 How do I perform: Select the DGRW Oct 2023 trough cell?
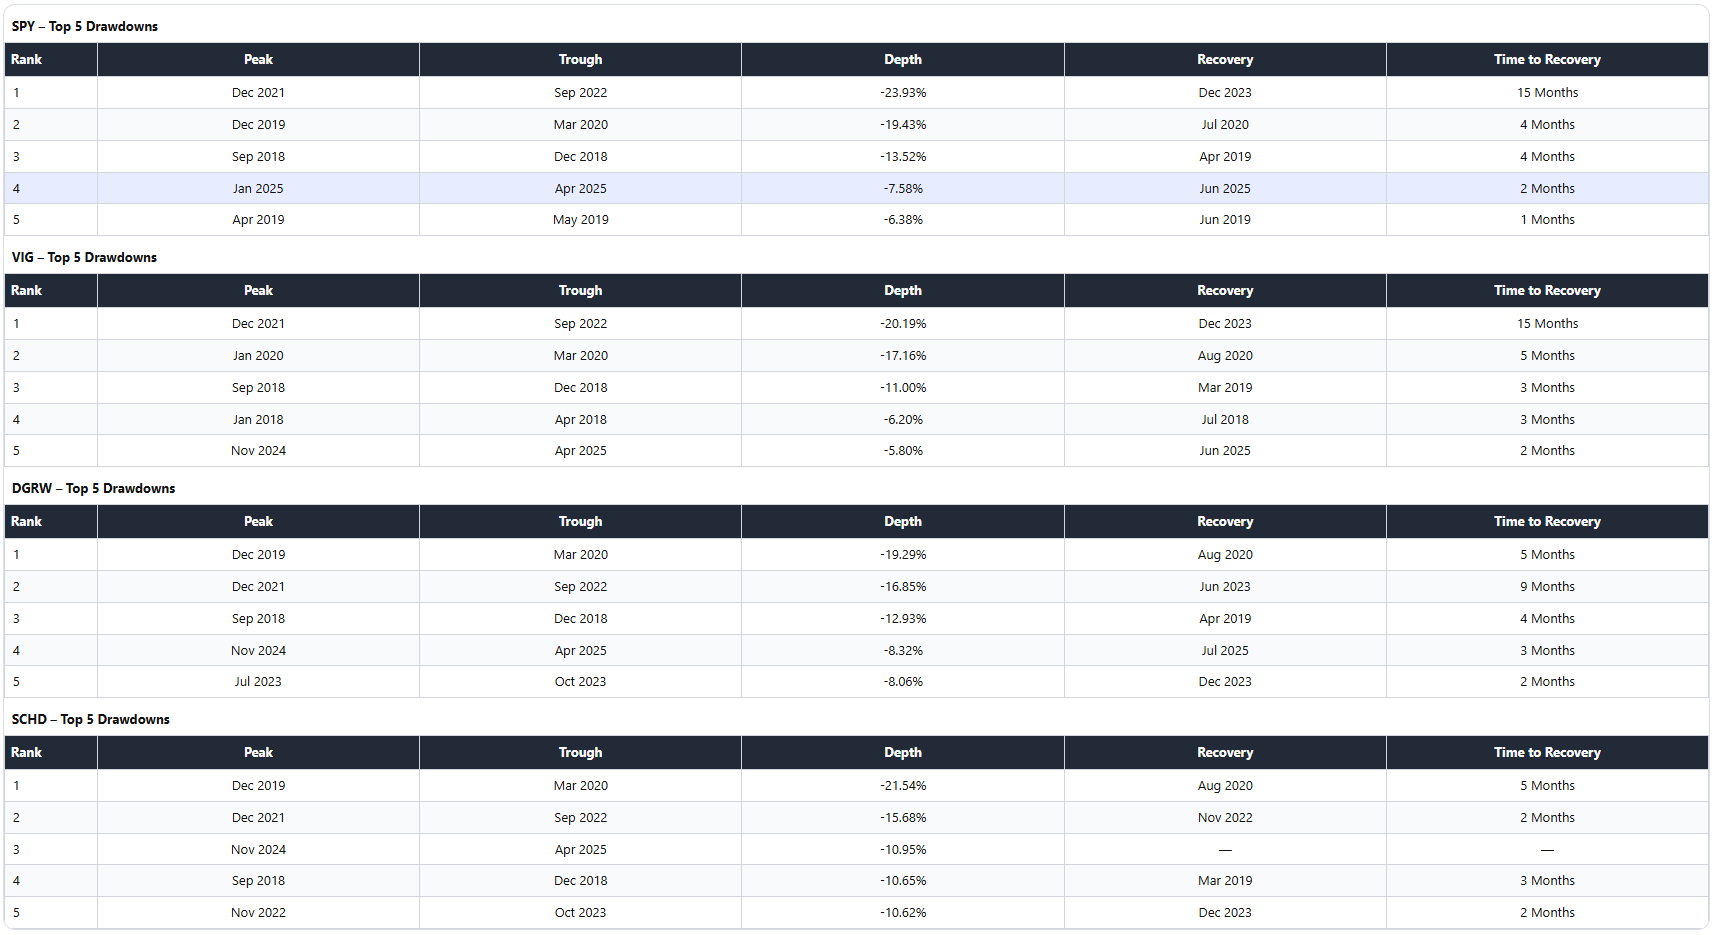(x=580, y=682)
